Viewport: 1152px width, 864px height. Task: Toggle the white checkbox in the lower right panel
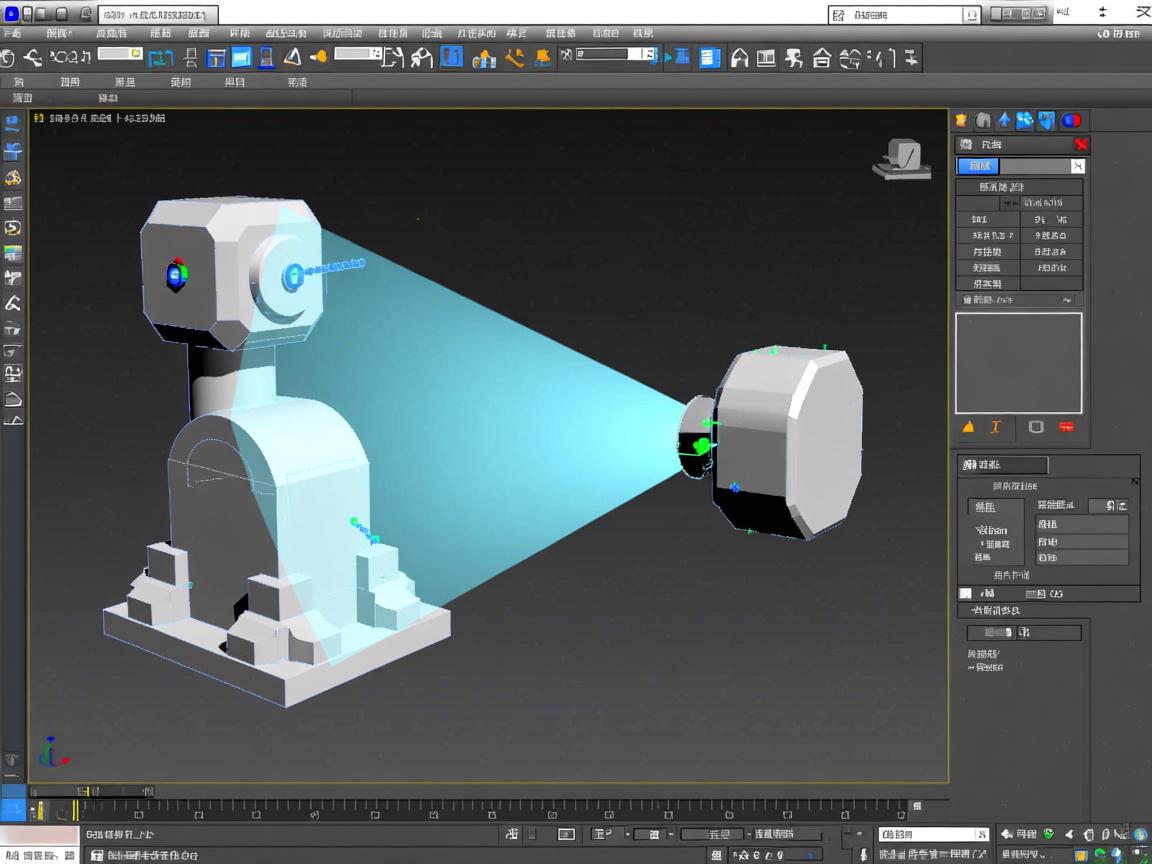pyautogui.click(x=965, y=593)
